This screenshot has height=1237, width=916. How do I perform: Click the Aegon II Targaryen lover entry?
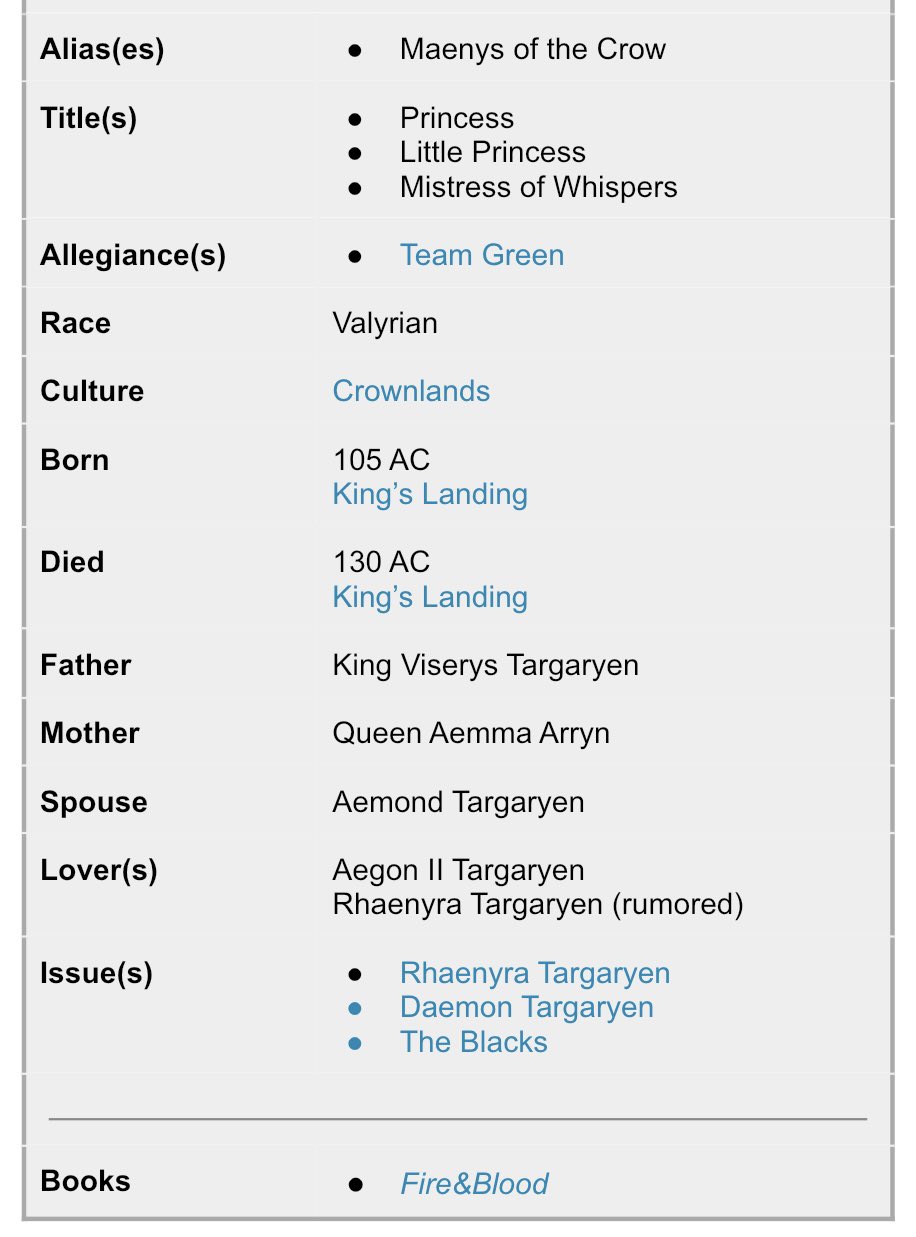458,870
